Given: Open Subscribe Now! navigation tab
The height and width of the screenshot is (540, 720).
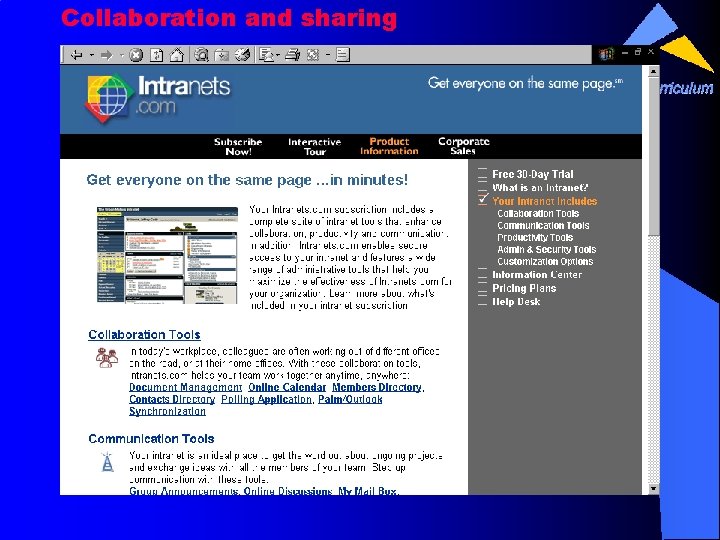Looking at the screenshot, I should coord(238,146).
